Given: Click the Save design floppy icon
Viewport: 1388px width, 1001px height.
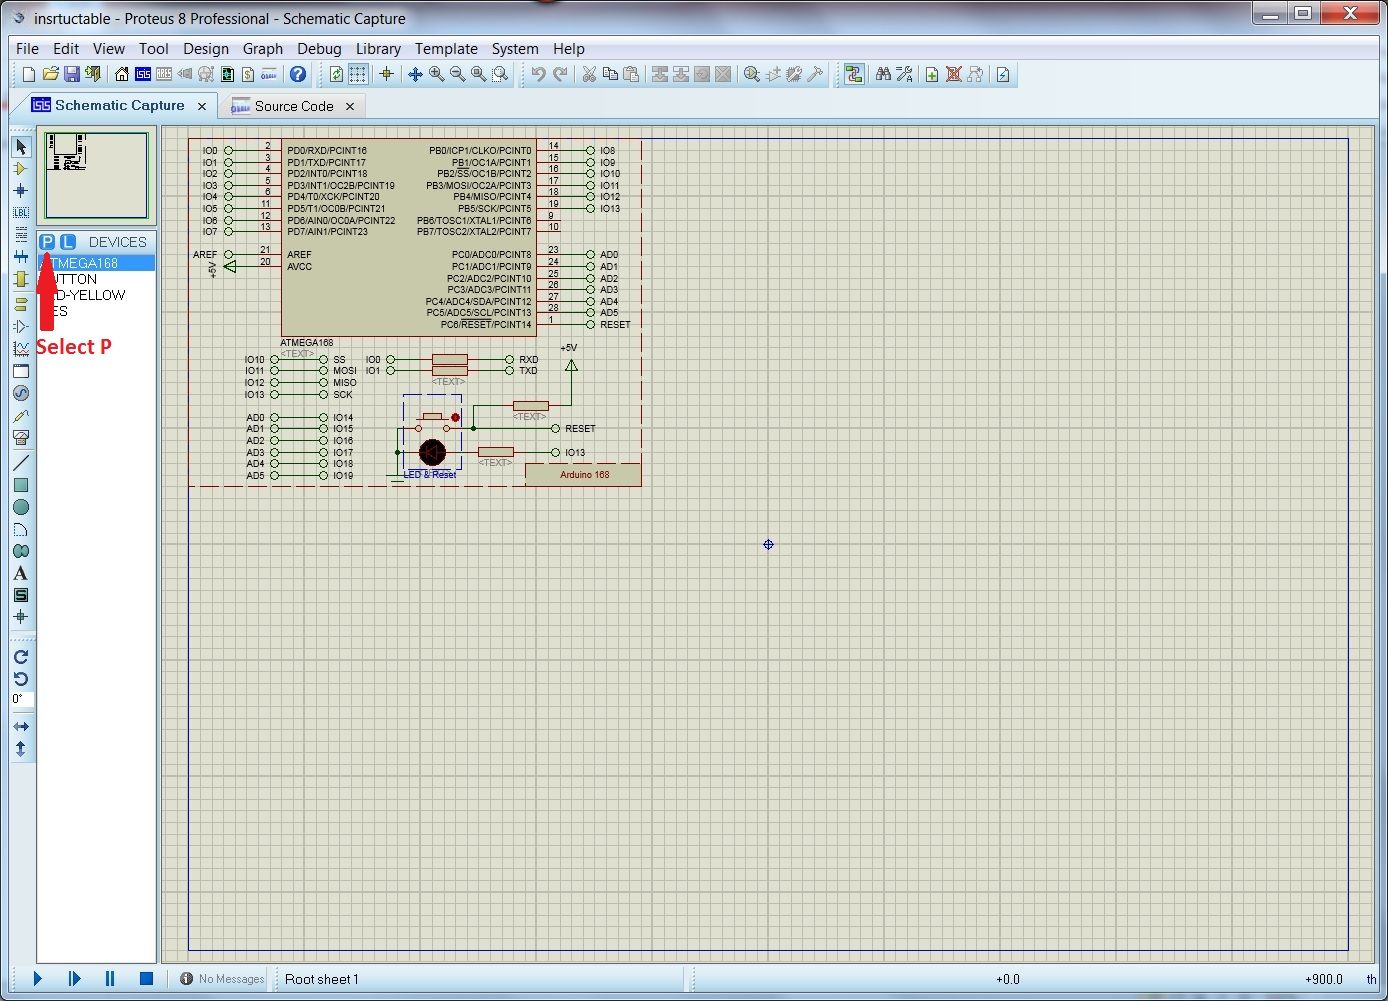Looking at the screenshot, I should (x=71, y=74).
